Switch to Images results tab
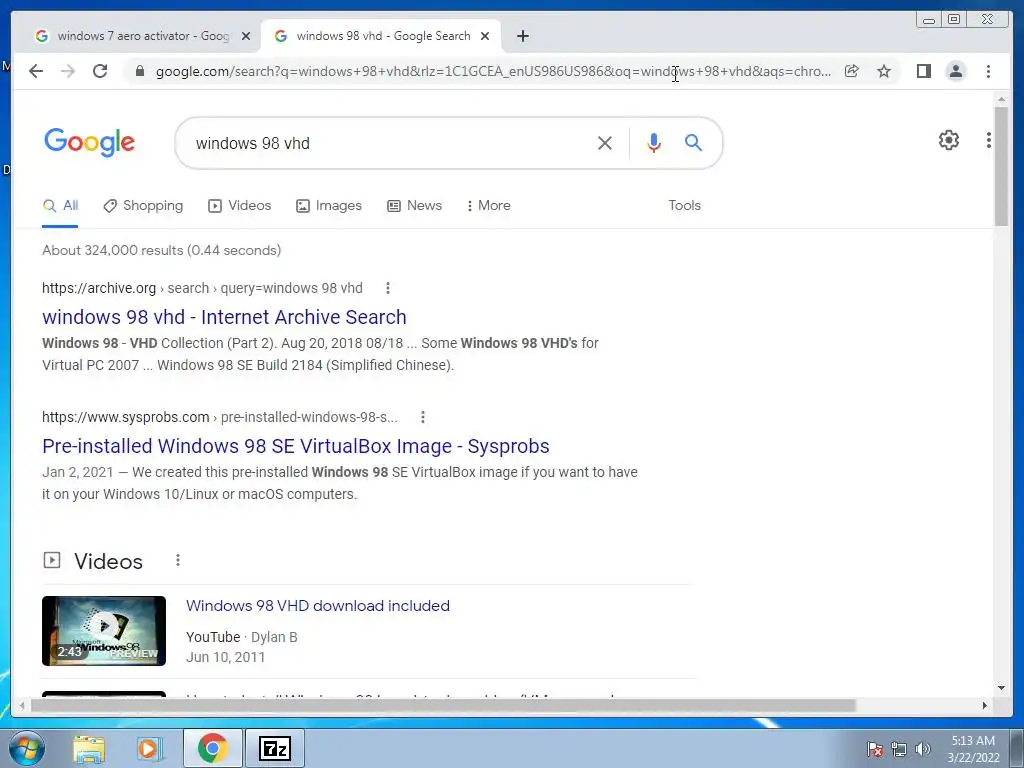Image resolution: width=1024 pixels, height=768 pixels. 328,206
